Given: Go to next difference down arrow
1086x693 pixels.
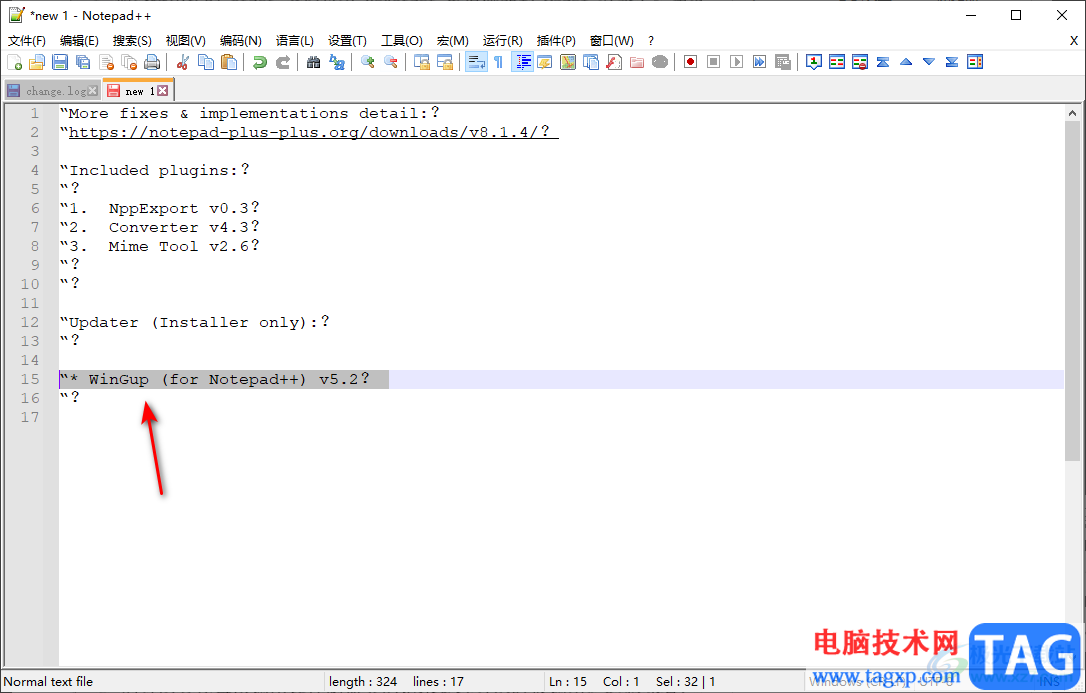Looking at the screenshot, I should coord(929,62).
